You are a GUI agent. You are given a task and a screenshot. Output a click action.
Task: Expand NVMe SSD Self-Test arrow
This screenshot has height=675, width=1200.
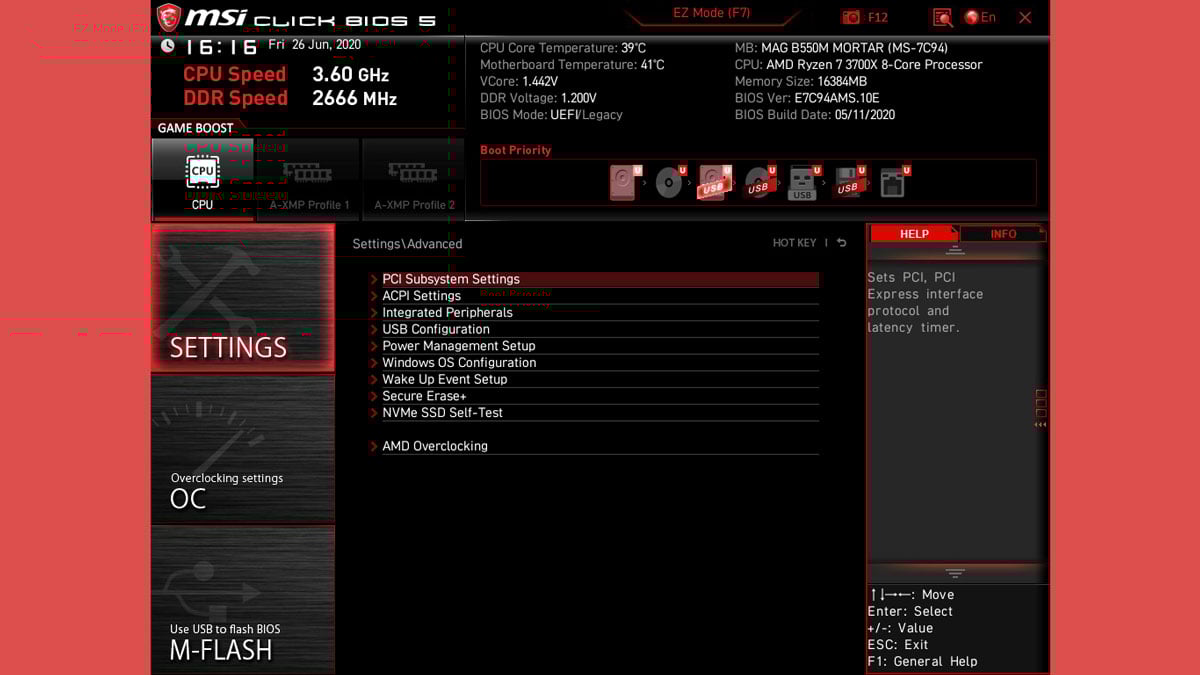374,413
